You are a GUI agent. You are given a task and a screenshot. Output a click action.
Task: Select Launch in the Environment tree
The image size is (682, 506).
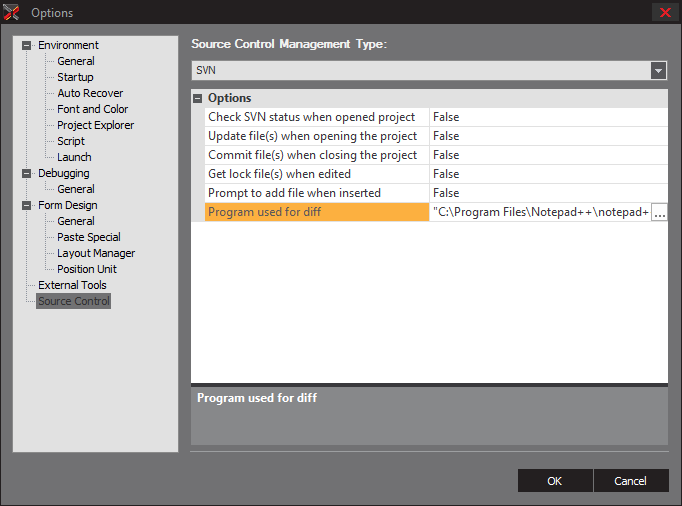[74, 157]
